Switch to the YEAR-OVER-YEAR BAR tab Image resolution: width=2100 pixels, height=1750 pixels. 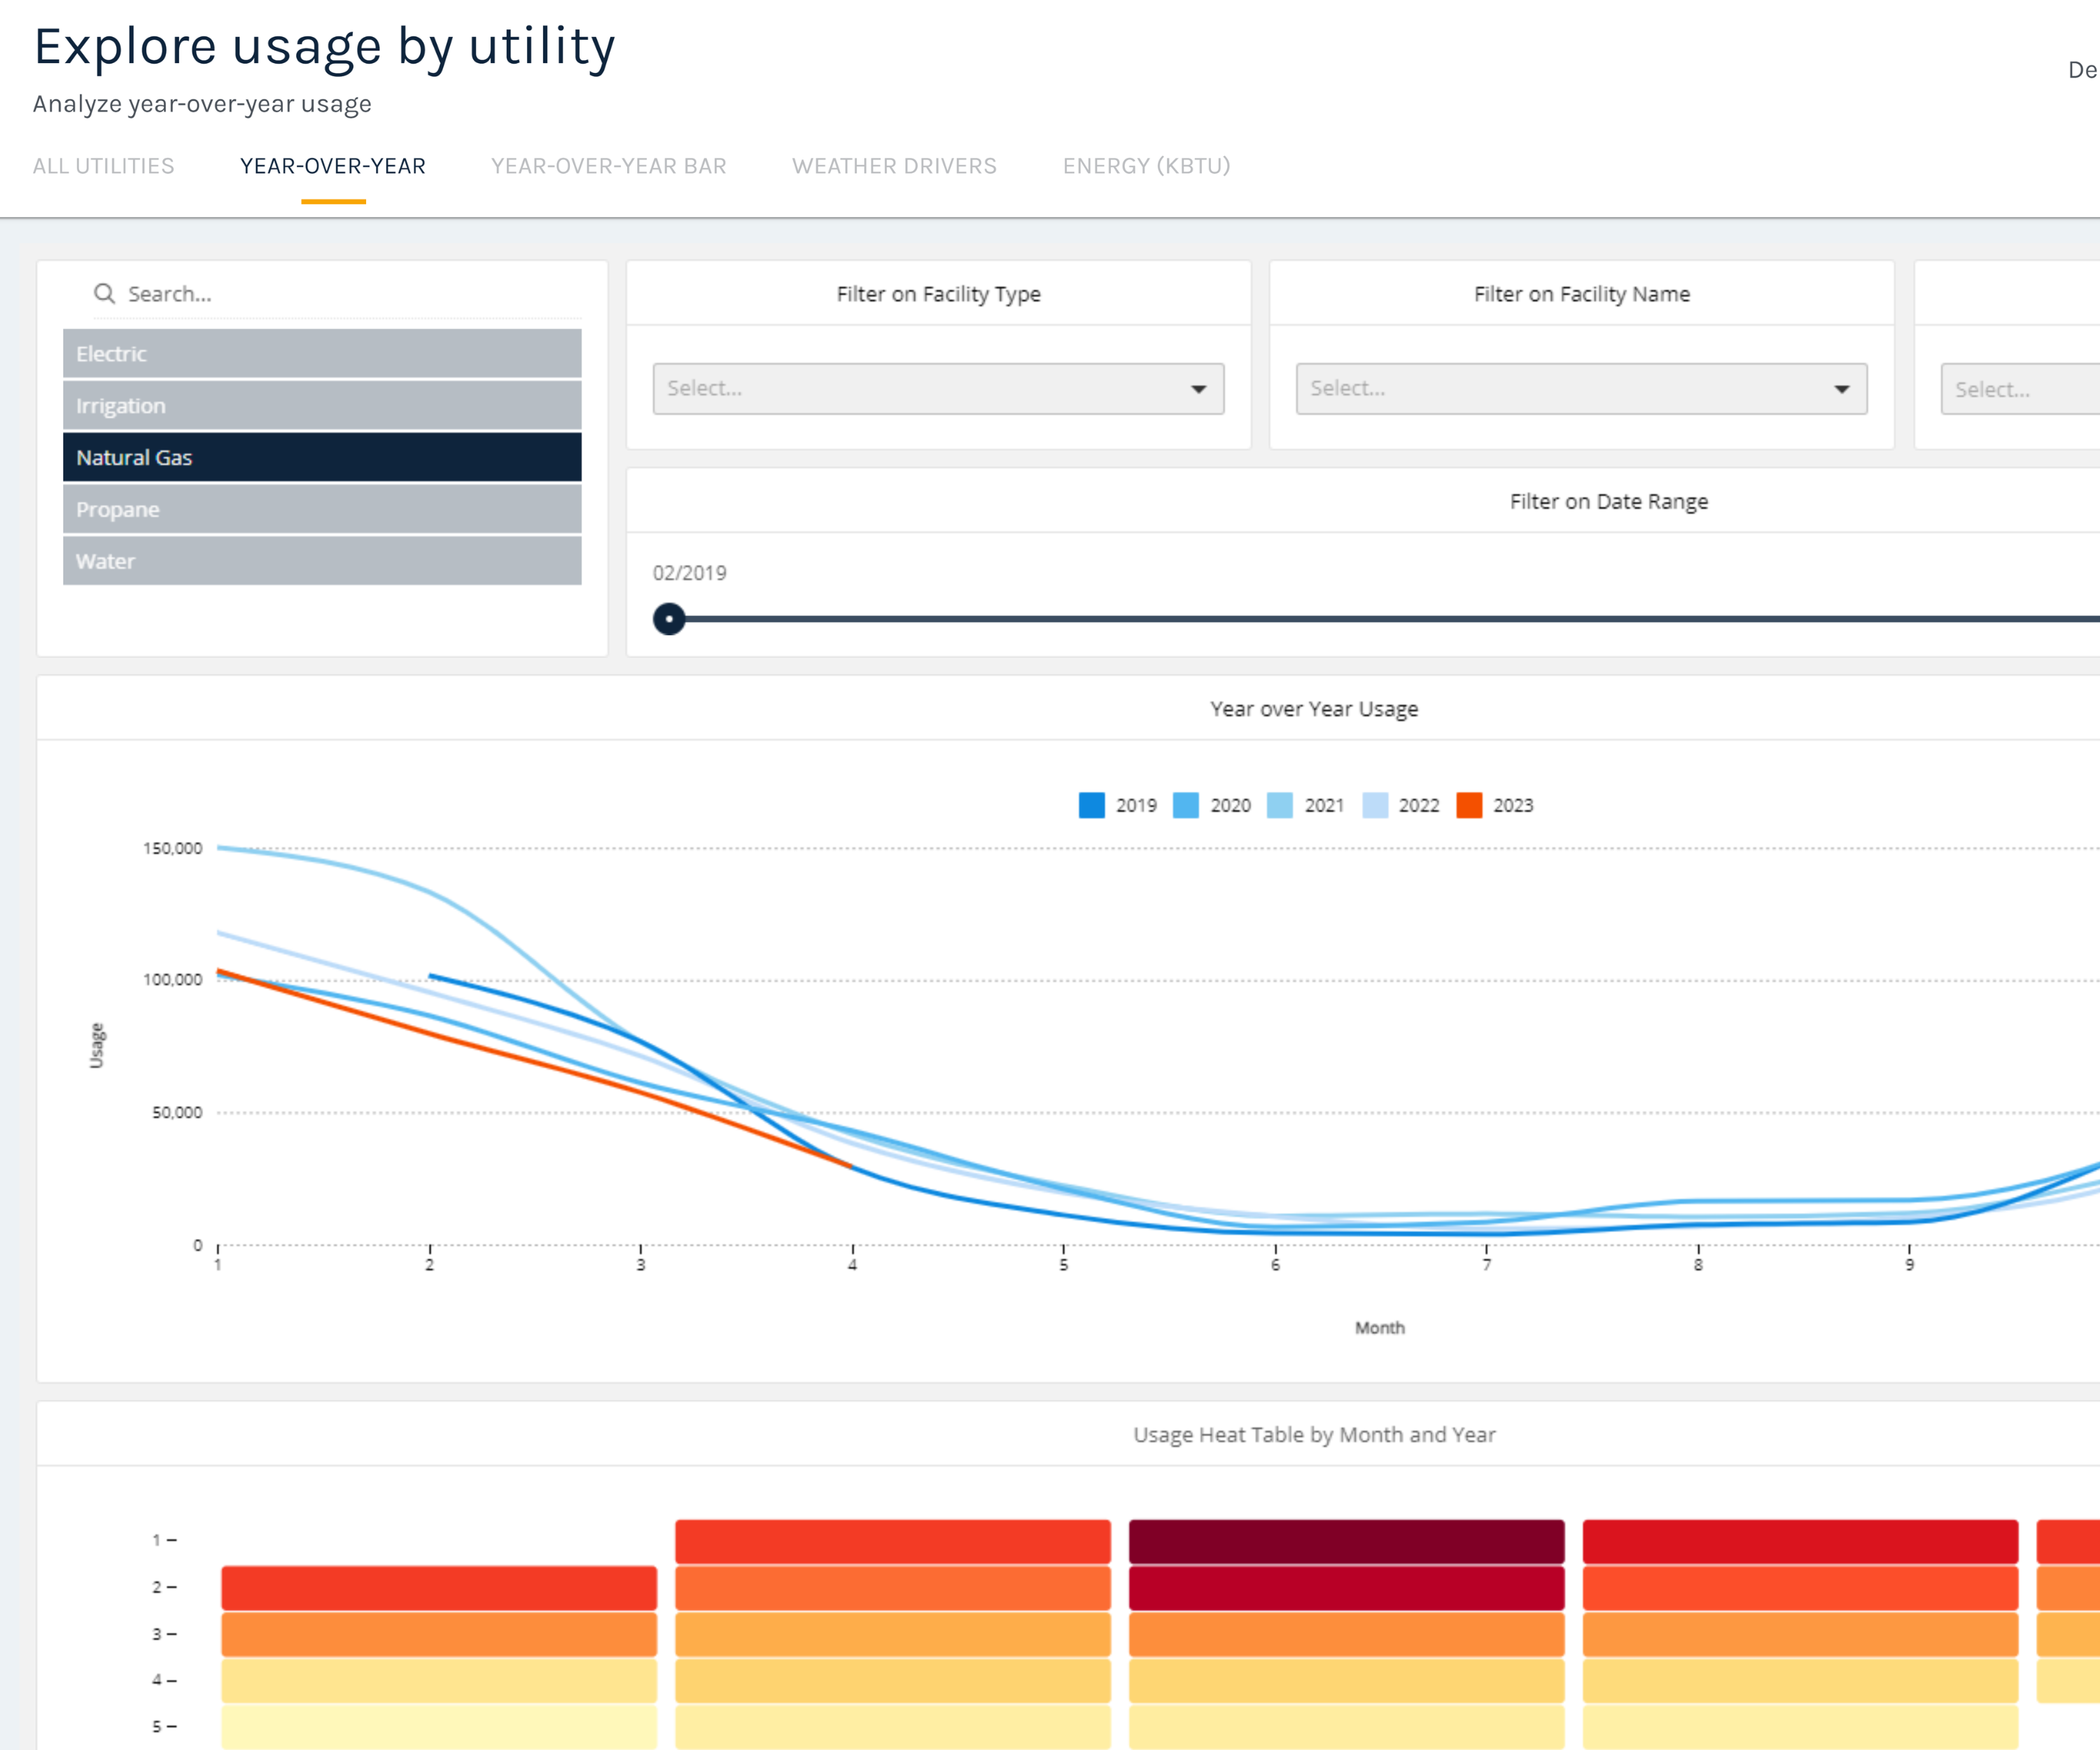[x=607, y=166]
